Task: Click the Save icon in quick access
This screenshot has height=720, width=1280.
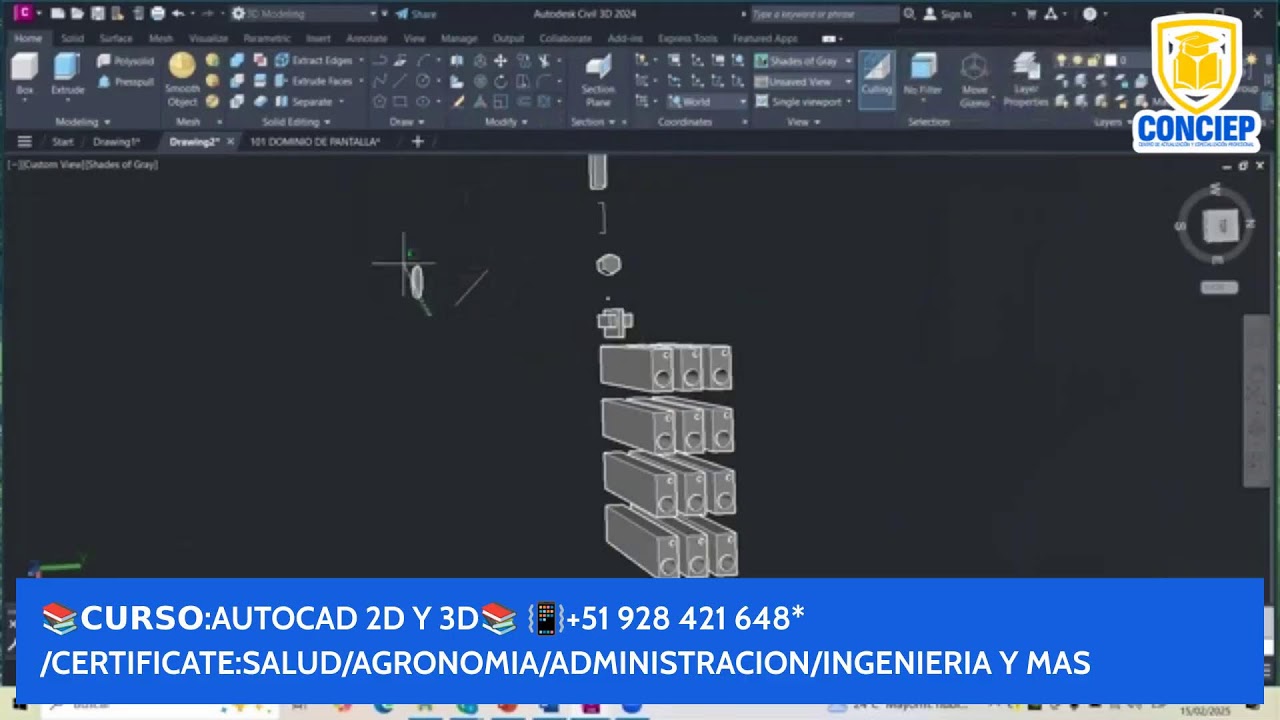Action: point(98,14)
